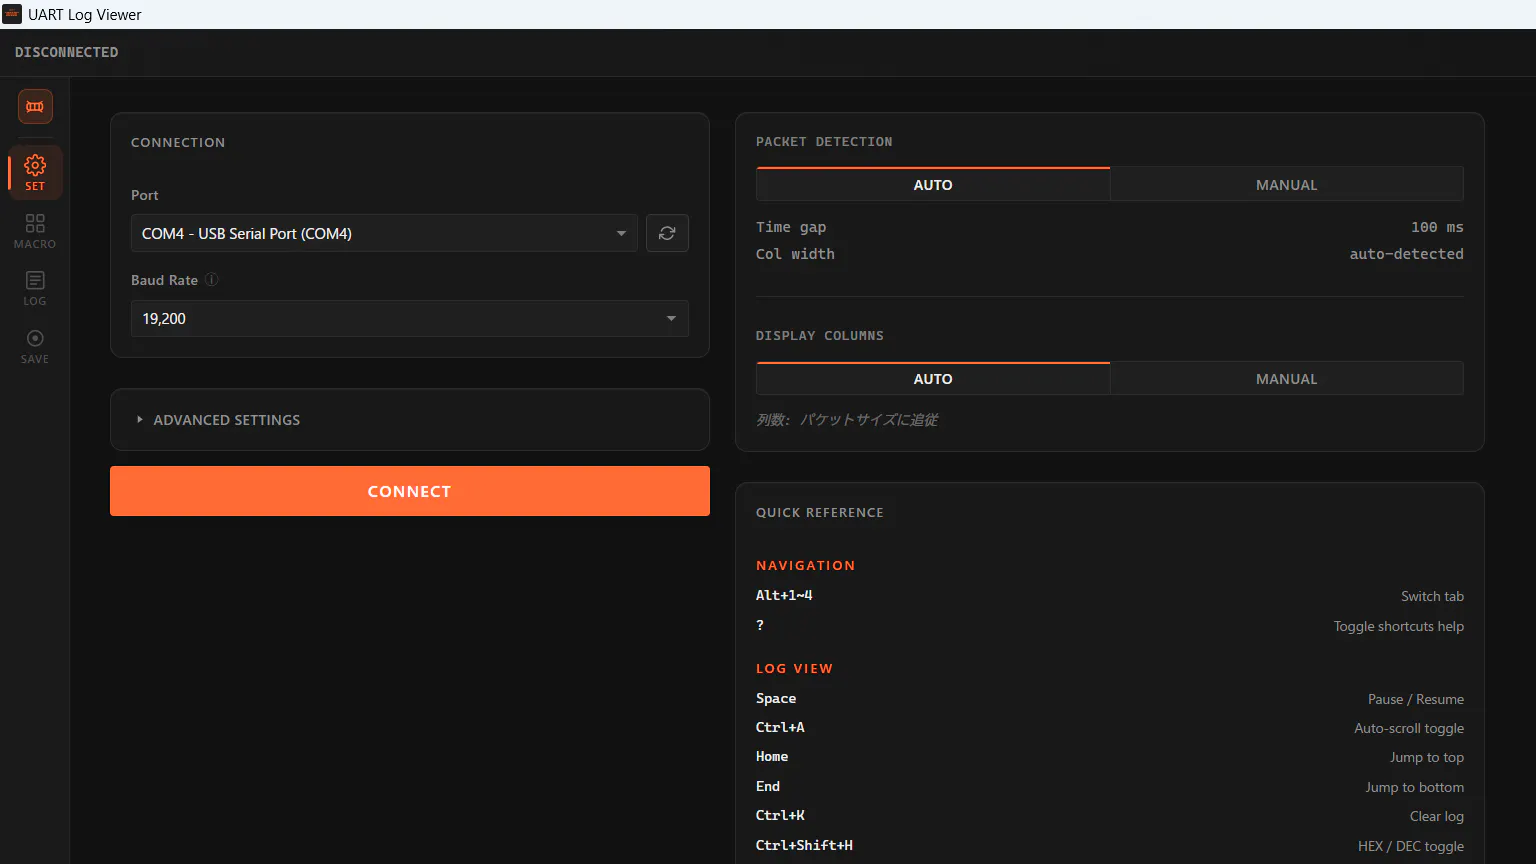Click the Ctrl+K shortcut entry
Screen dimensions: 1536x864
tap(780, 815)
